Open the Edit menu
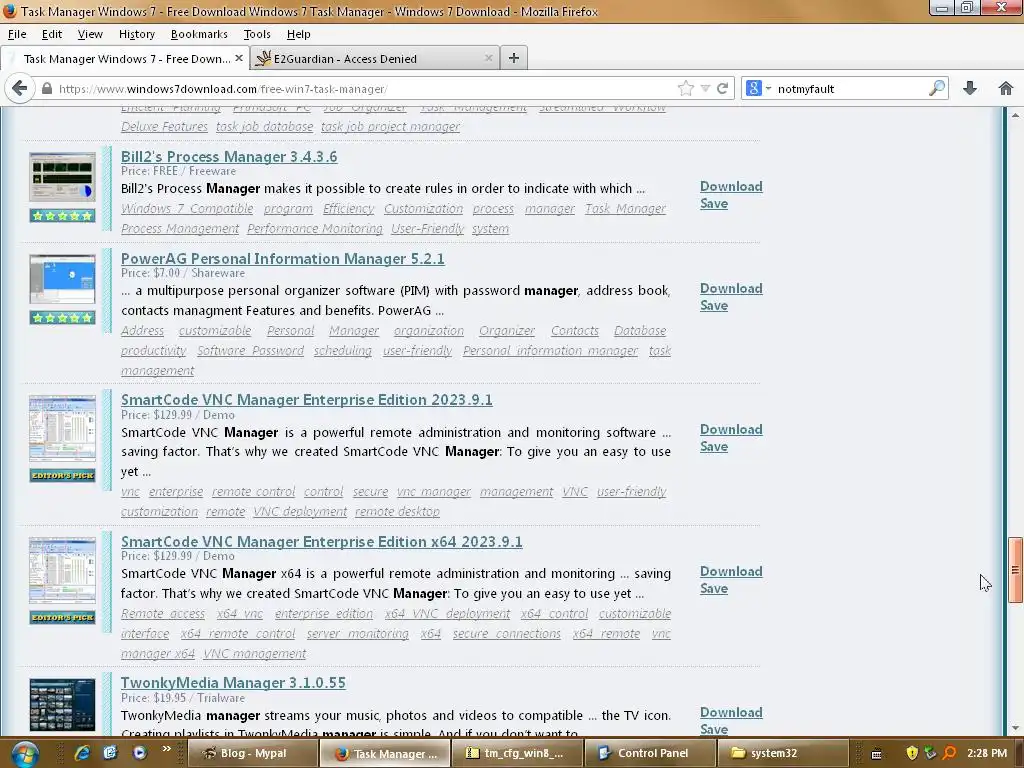The image size is (1024, 768). coord(52,34)
